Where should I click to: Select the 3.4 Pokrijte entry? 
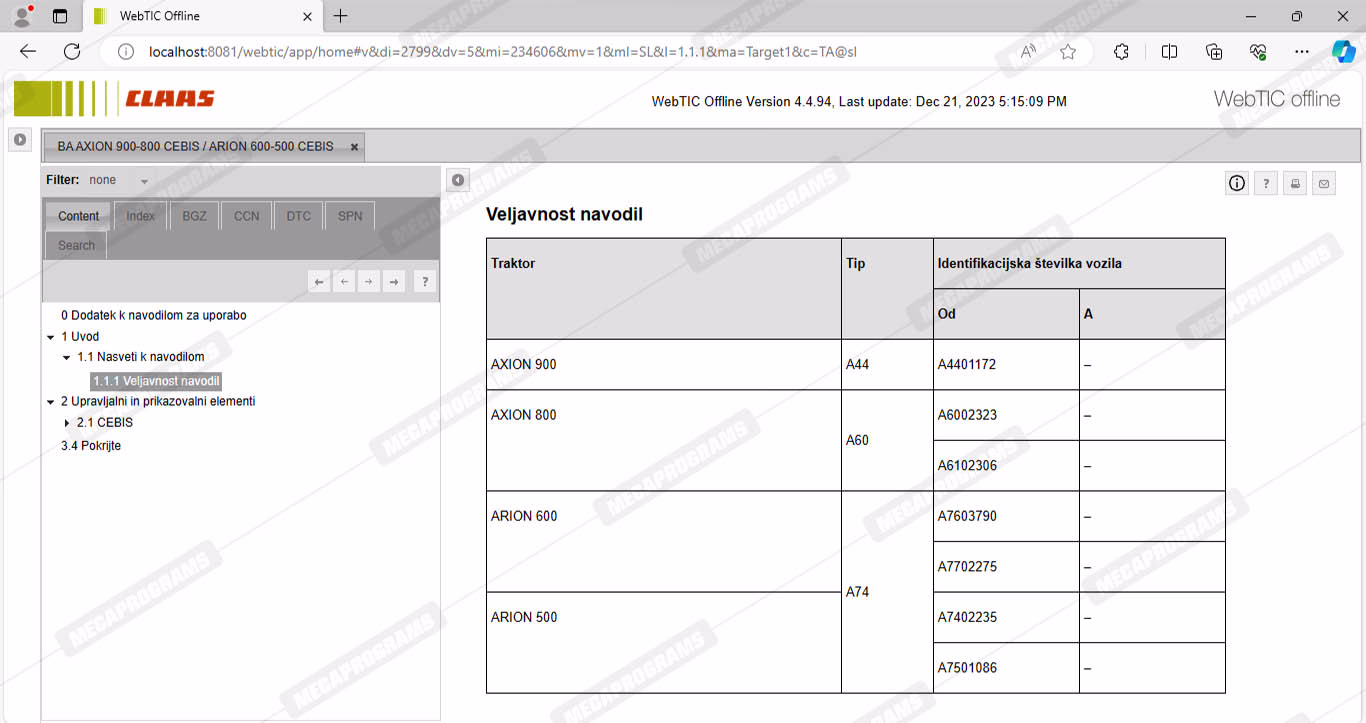click(x=91, y=446)
